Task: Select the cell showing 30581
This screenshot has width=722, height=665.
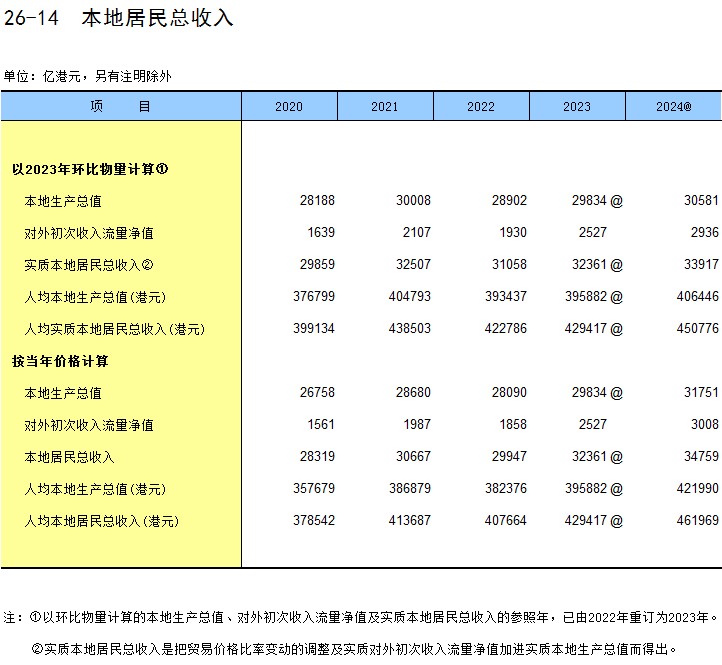Action: (x=701, y=201)
